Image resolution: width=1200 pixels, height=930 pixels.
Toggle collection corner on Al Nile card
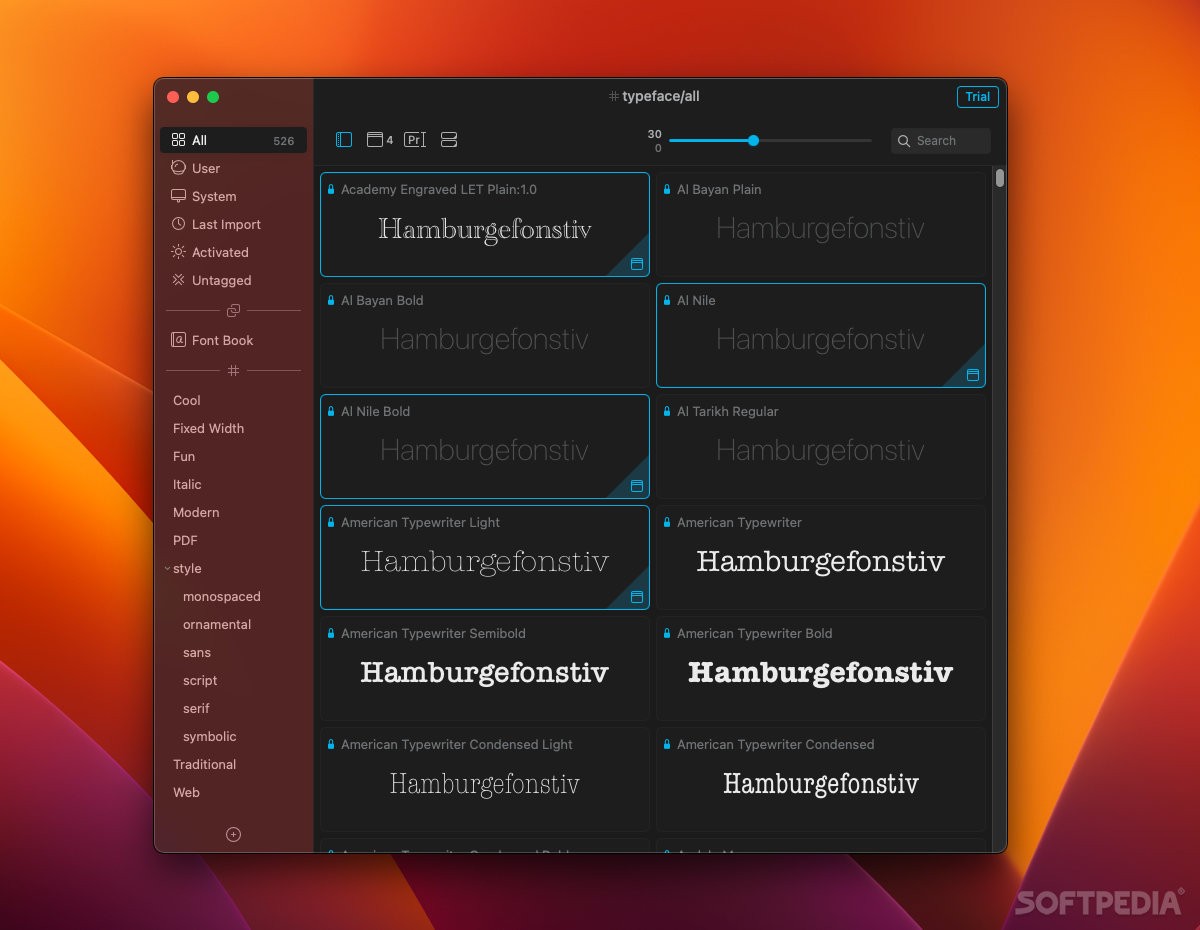point(972,375)
